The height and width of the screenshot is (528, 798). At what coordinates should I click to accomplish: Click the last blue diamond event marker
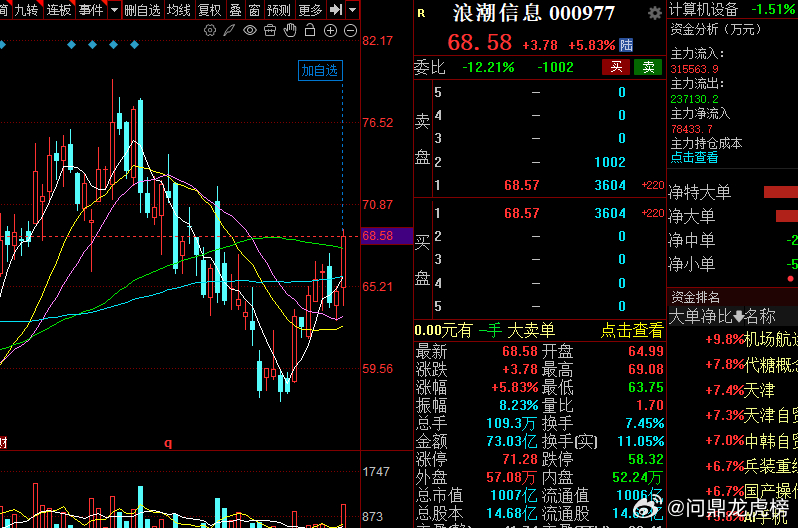(x=134, y=45)
